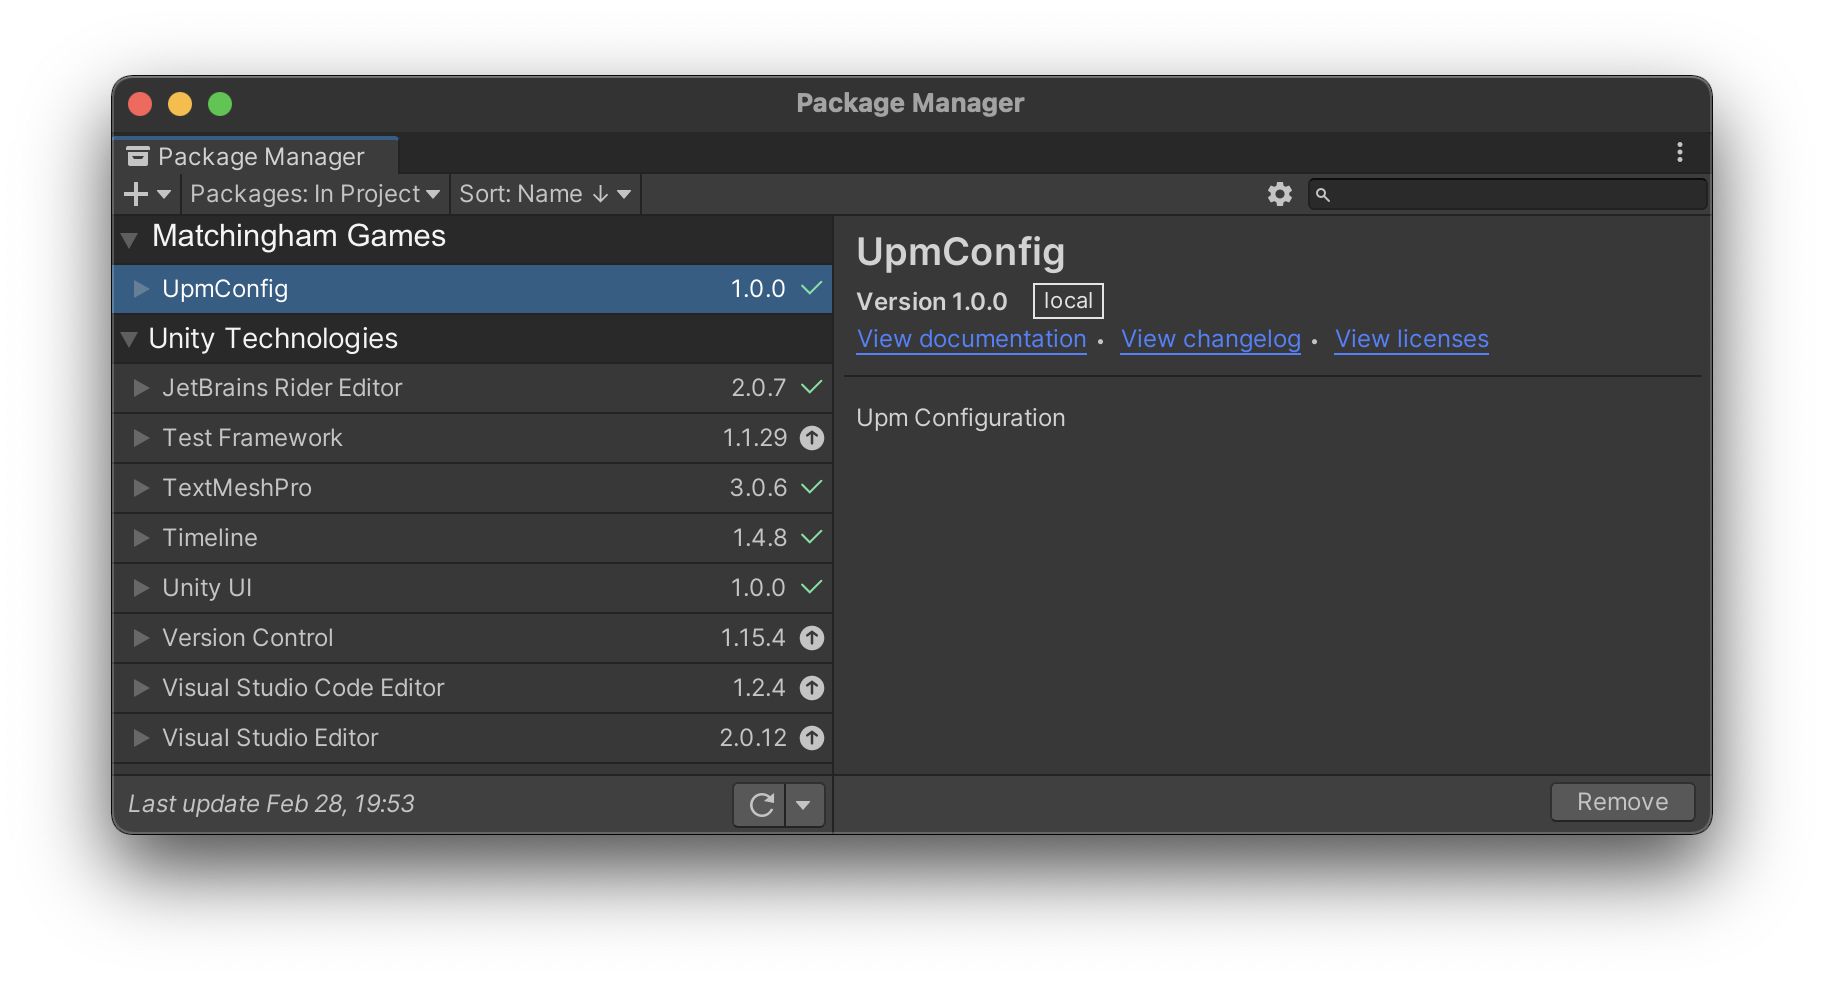This screenshot has height=982, width=1824.
Task: Expand the JetBrains Rider Editor row
Action: tap(141, 388)
